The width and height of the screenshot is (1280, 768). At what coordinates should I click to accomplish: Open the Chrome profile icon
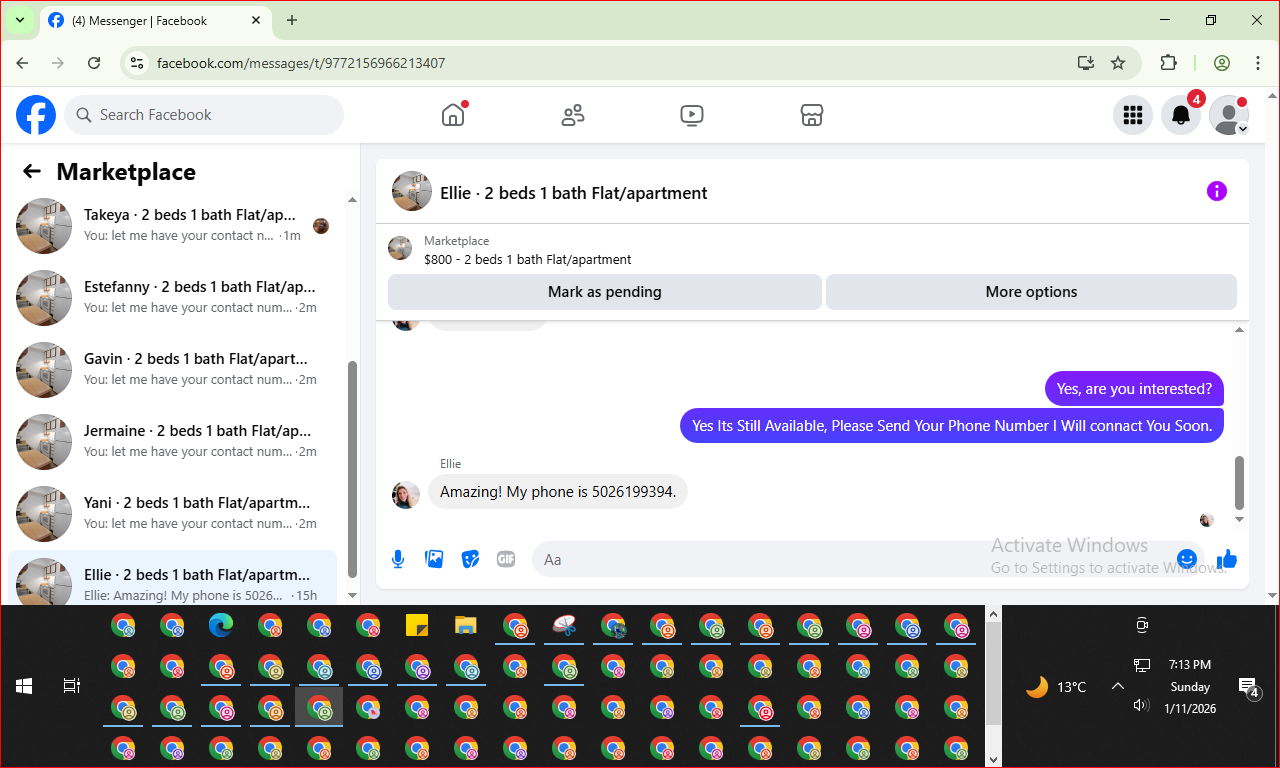pos(1222,63)
